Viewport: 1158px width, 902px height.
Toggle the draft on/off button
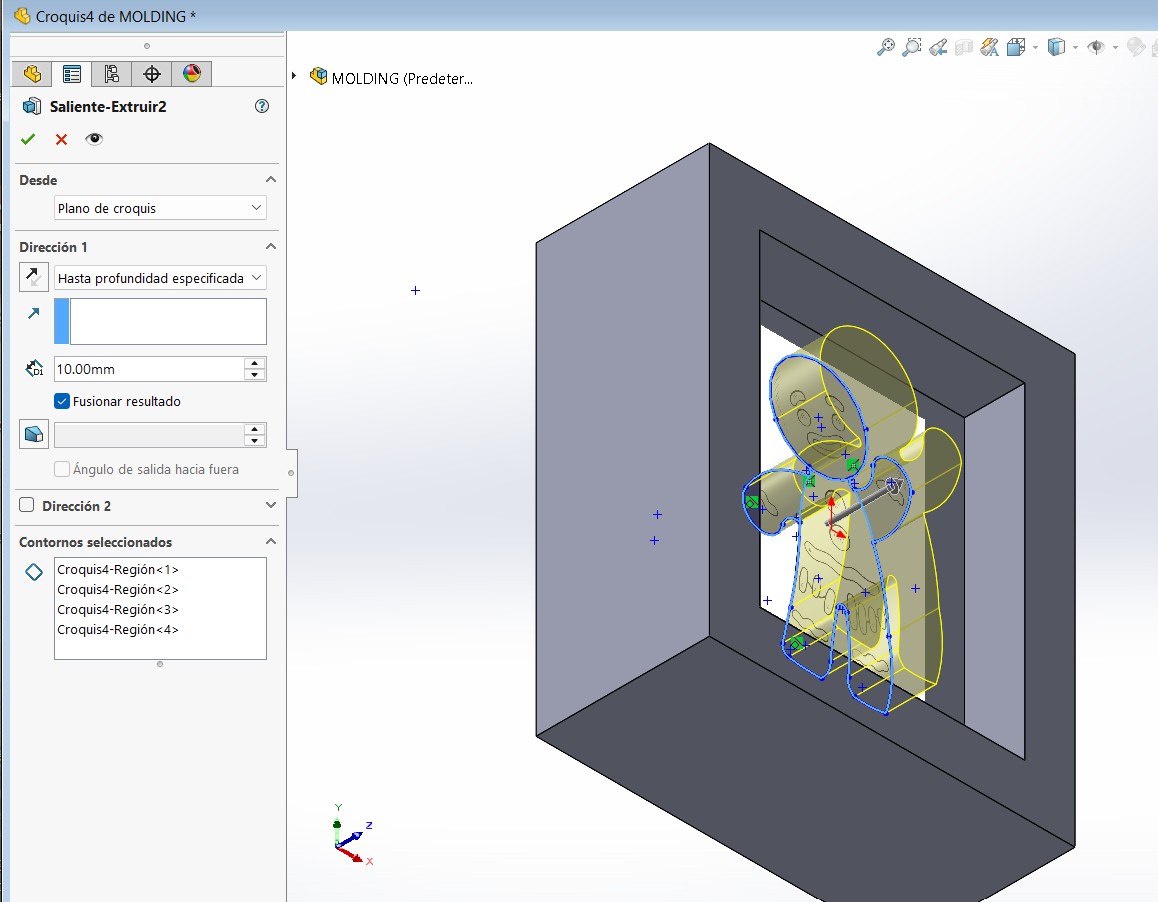pos(33,434)
